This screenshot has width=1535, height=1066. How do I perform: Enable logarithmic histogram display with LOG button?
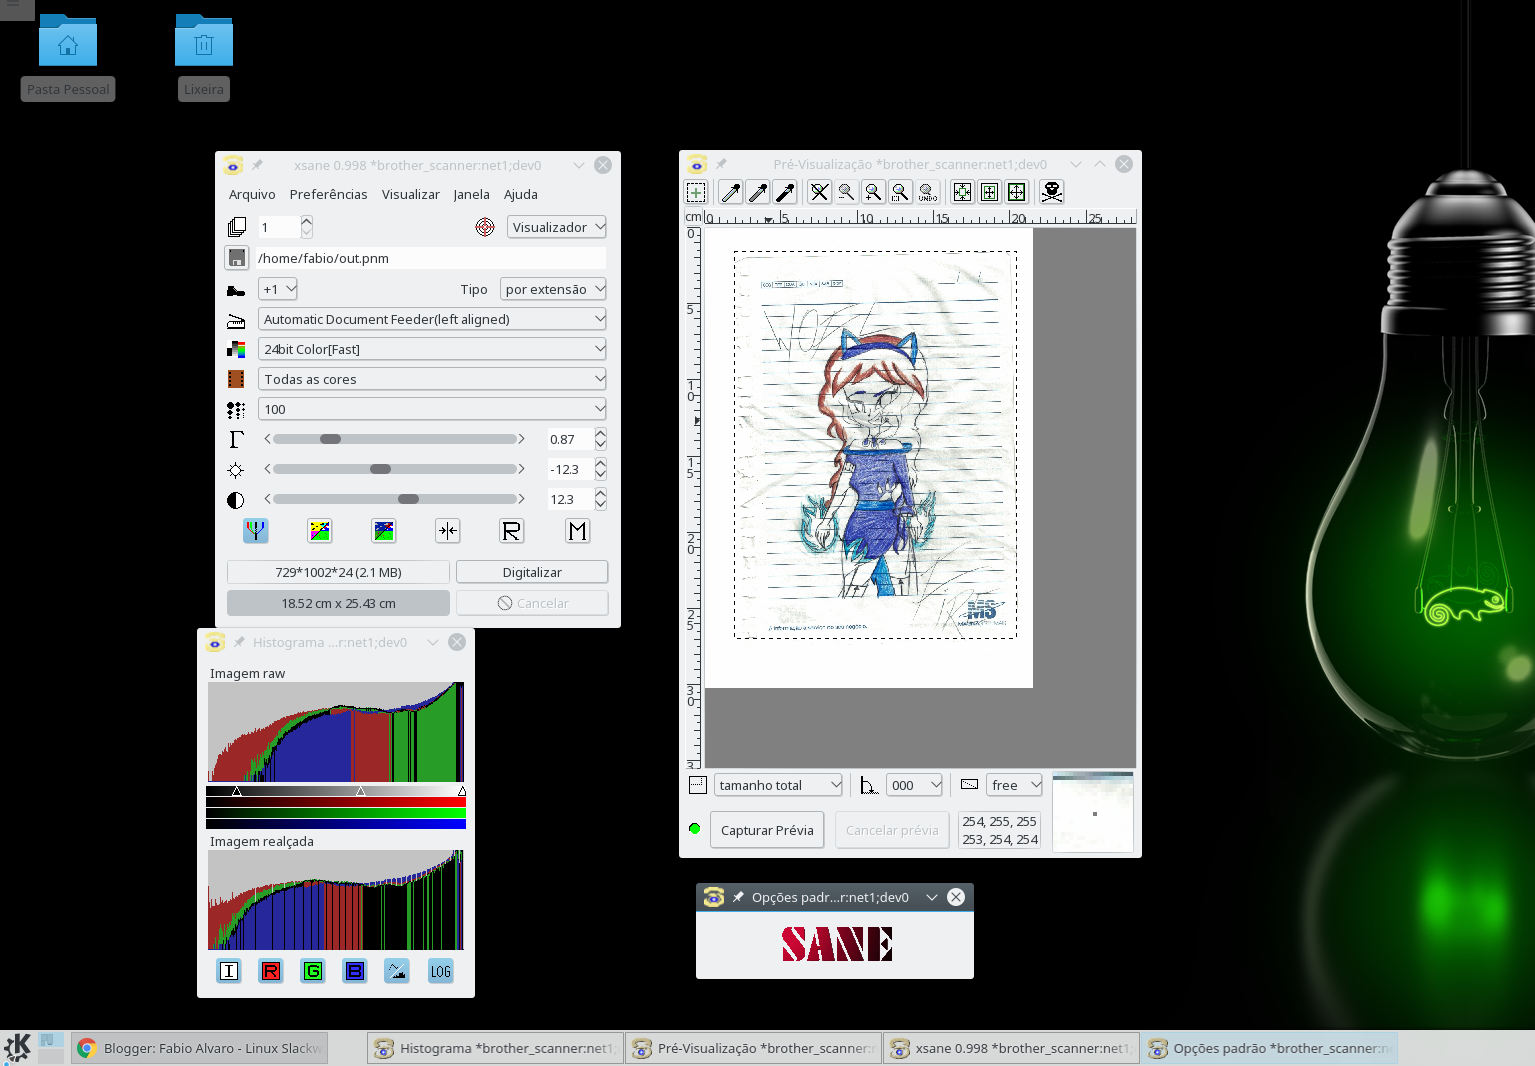tap(440, 970)
